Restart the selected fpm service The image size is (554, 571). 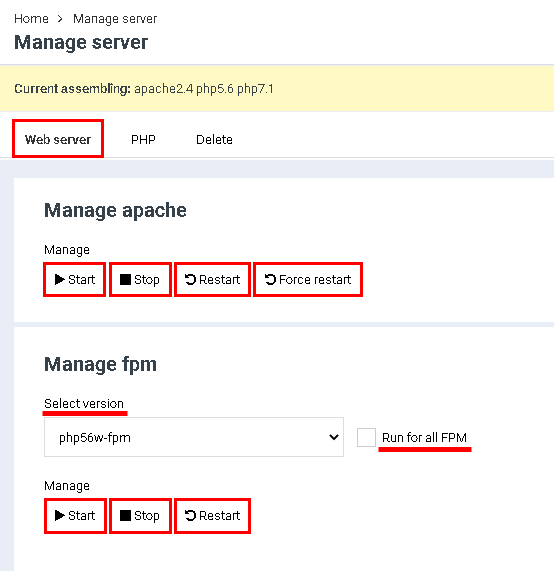click(212, 516)
